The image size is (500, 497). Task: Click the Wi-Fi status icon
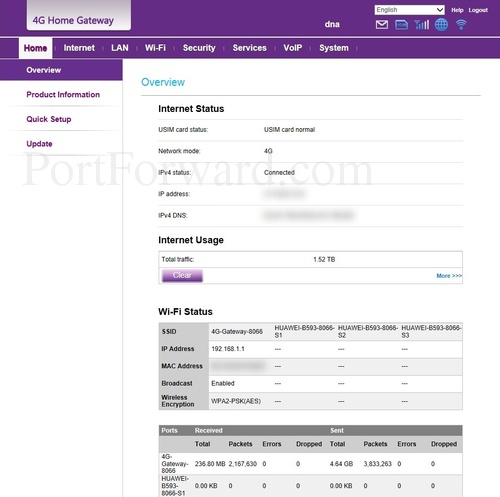pos(461,24)
